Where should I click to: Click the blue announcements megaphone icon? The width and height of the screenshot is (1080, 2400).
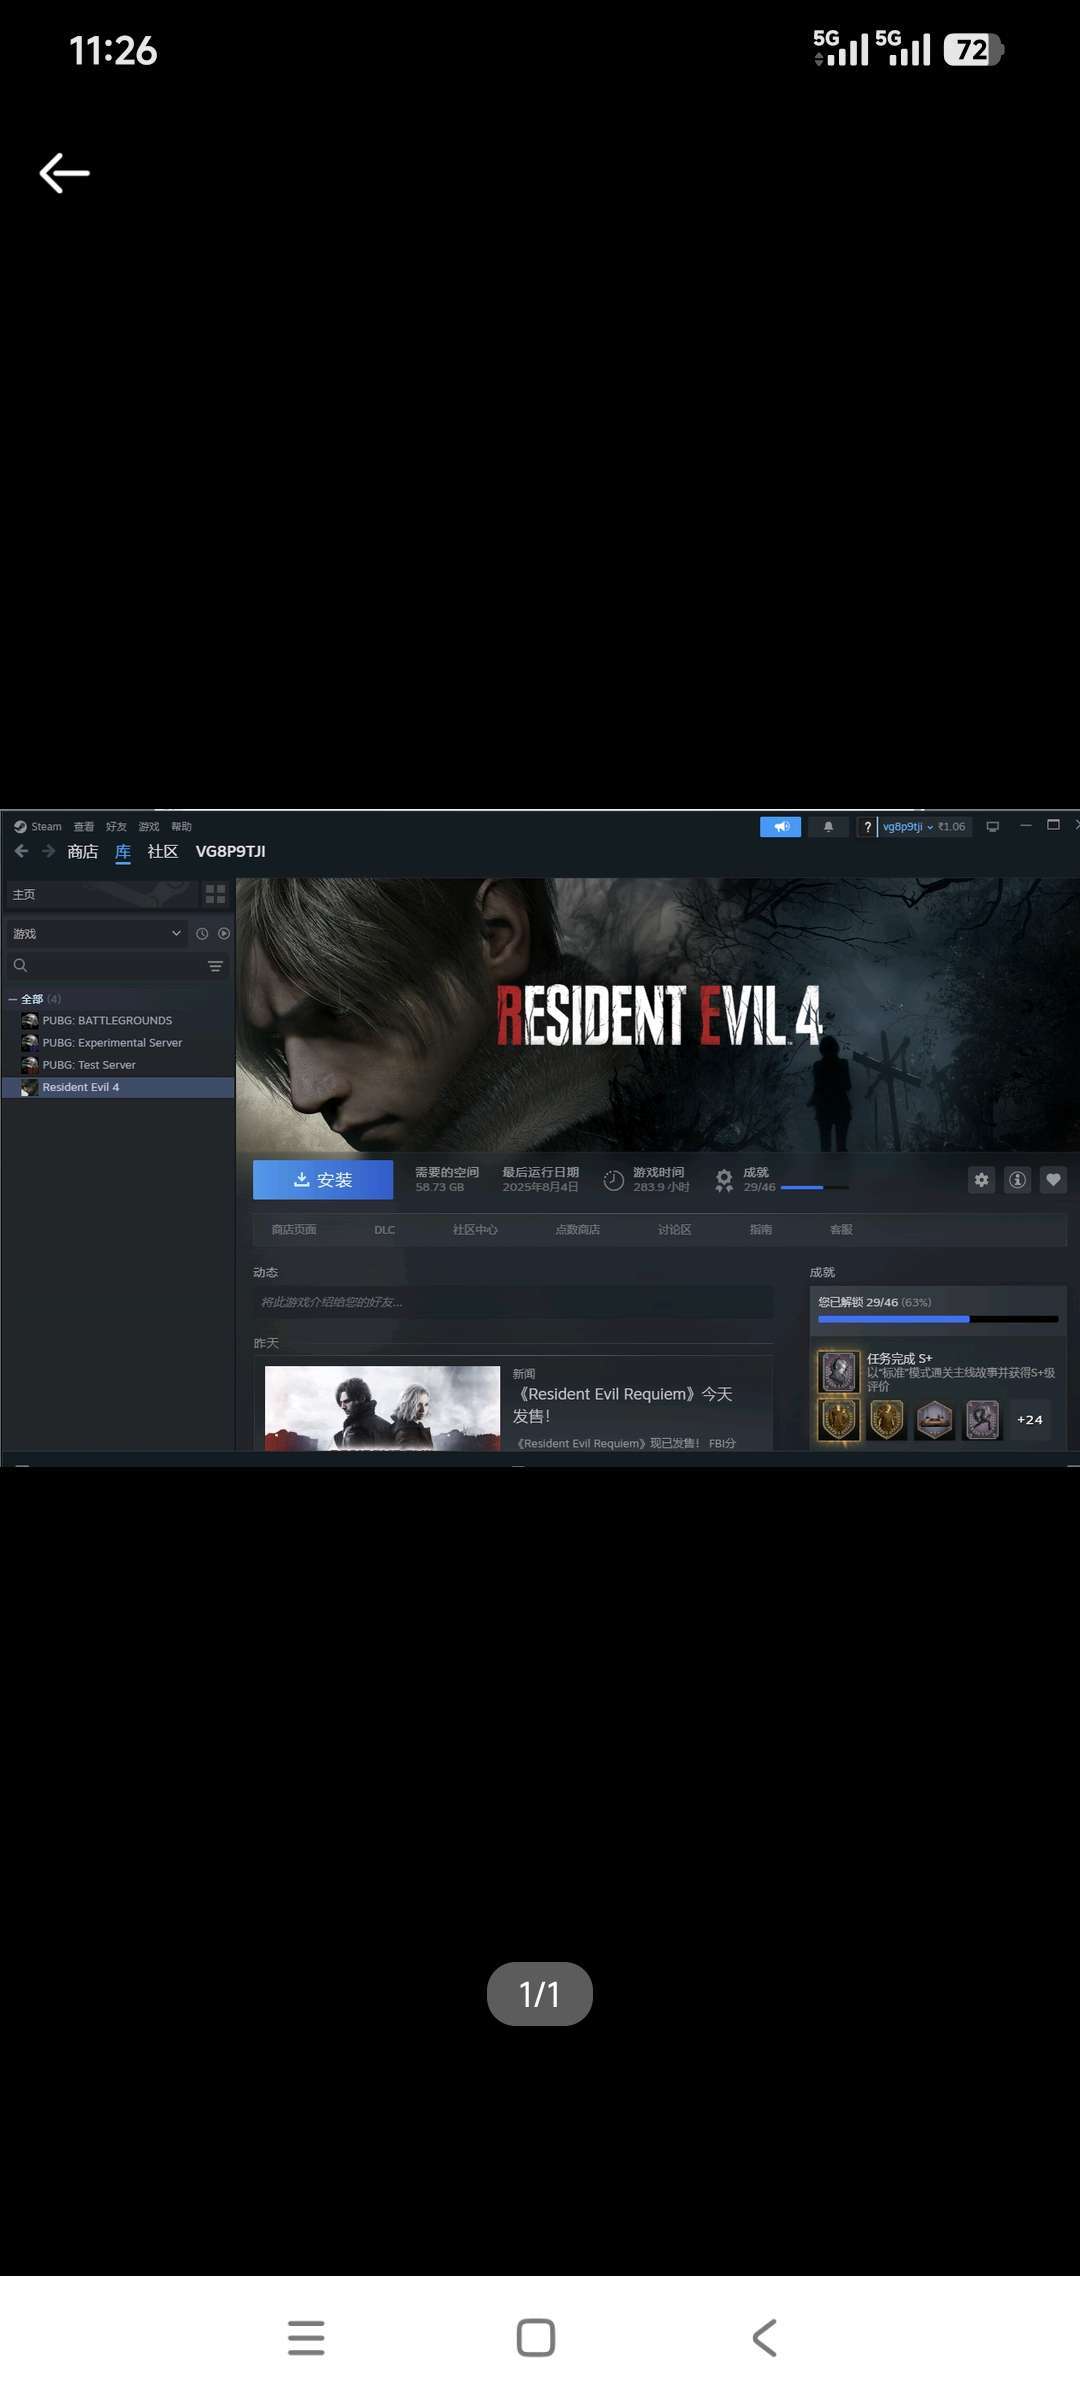coord(780,827)
